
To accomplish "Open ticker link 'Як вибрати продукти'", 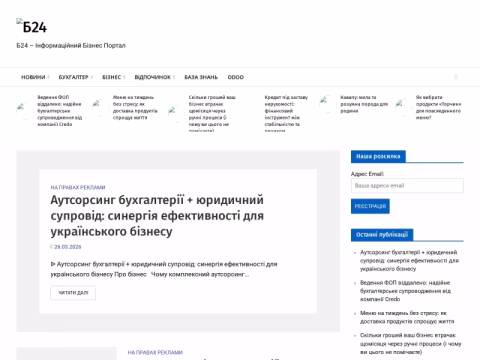I will [x=439, y=107].
